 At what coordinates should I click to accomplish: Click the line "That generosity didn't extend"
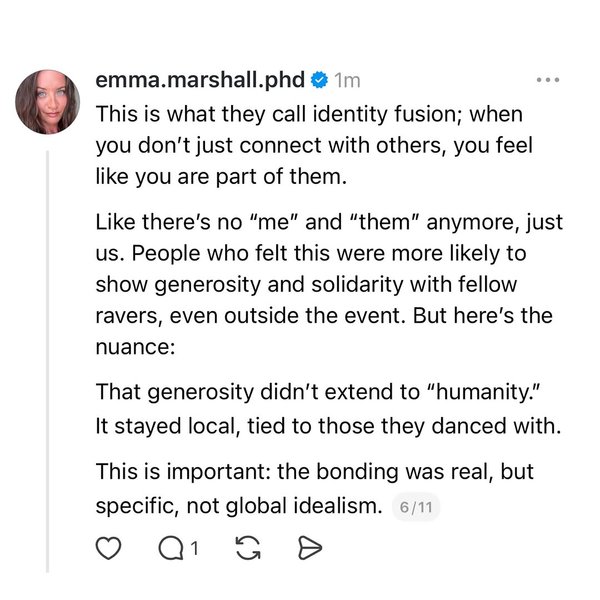click(x=304, y=393)
